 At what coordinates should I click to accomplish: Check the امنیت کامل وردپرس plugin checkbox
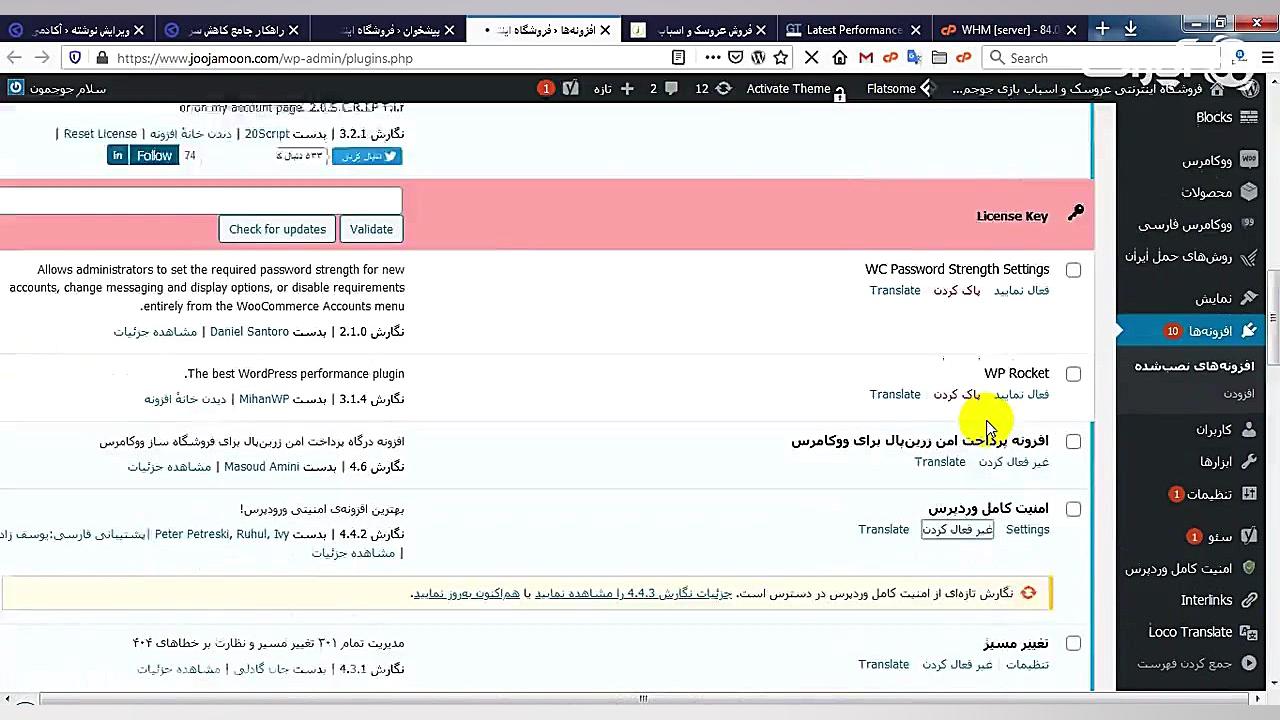[1073, 509]
